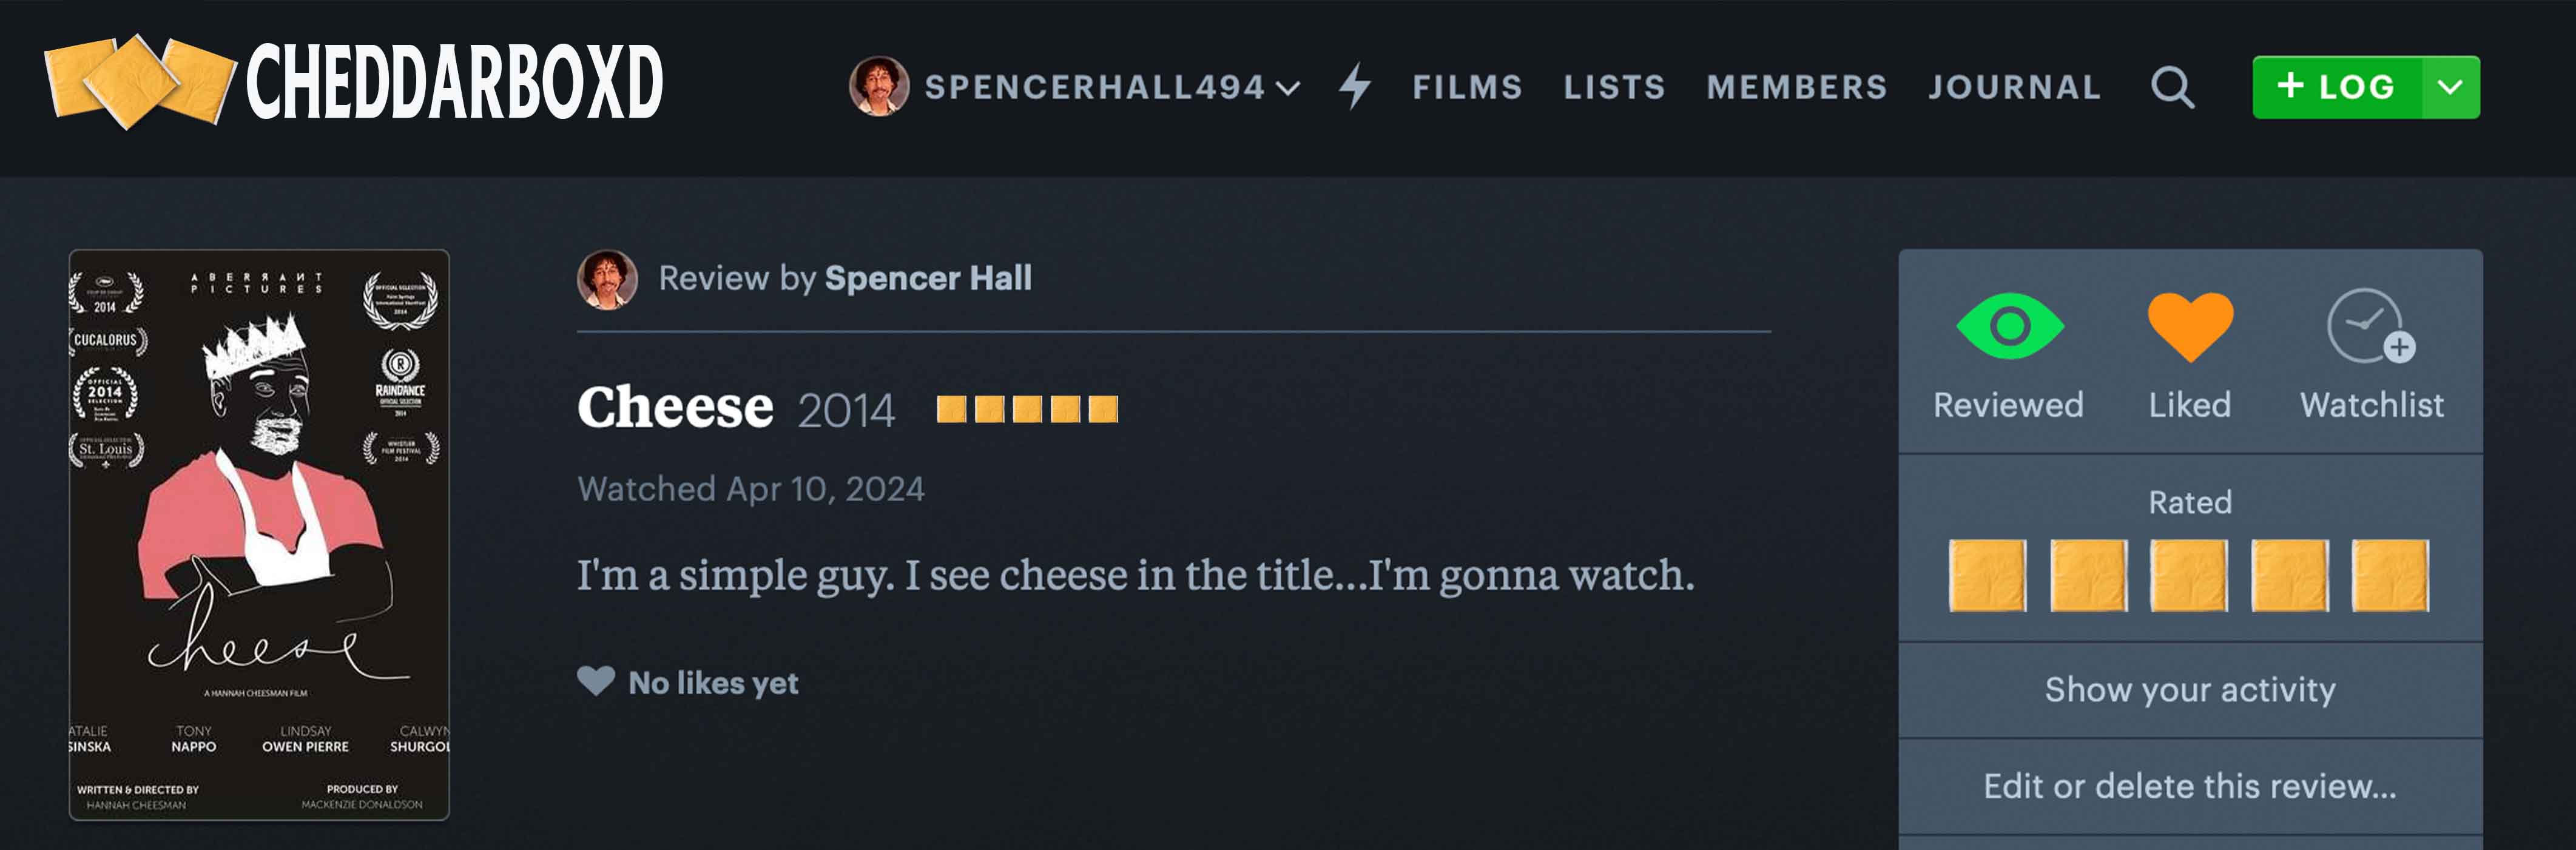Set rating to third cheese slice

[2189, 576]
